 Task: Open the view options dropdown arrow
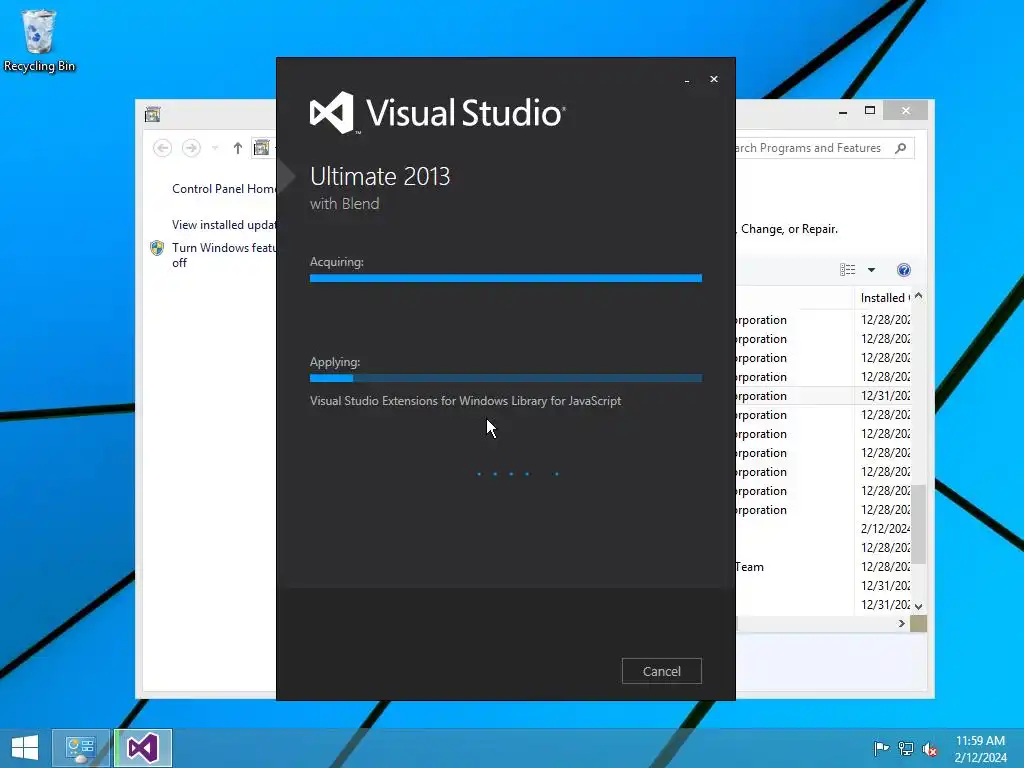[871, 270]
